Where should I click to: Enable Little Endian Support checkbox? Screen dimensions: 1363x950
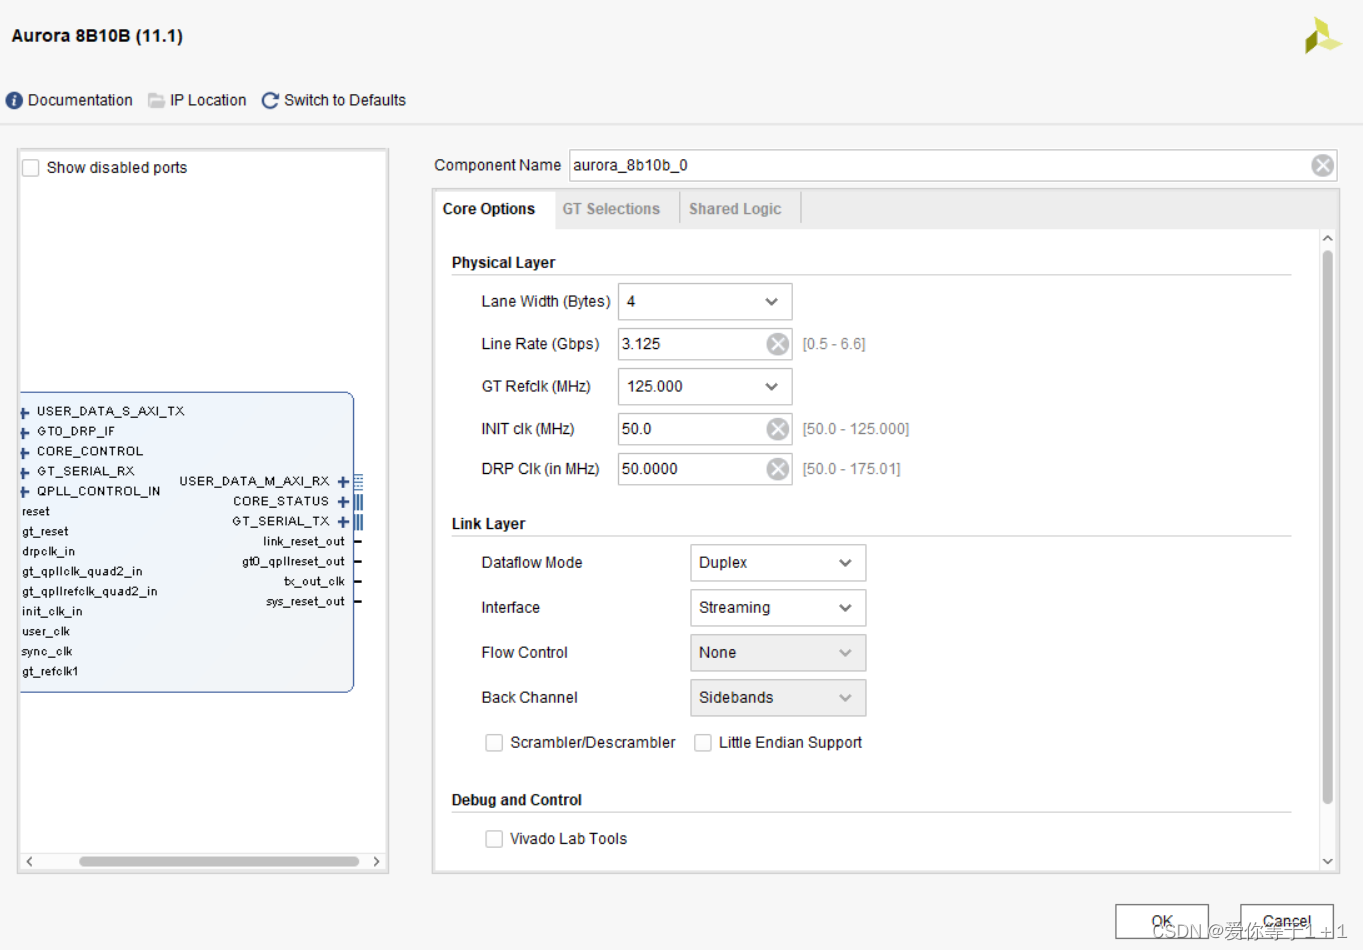[x=703, y=743]
